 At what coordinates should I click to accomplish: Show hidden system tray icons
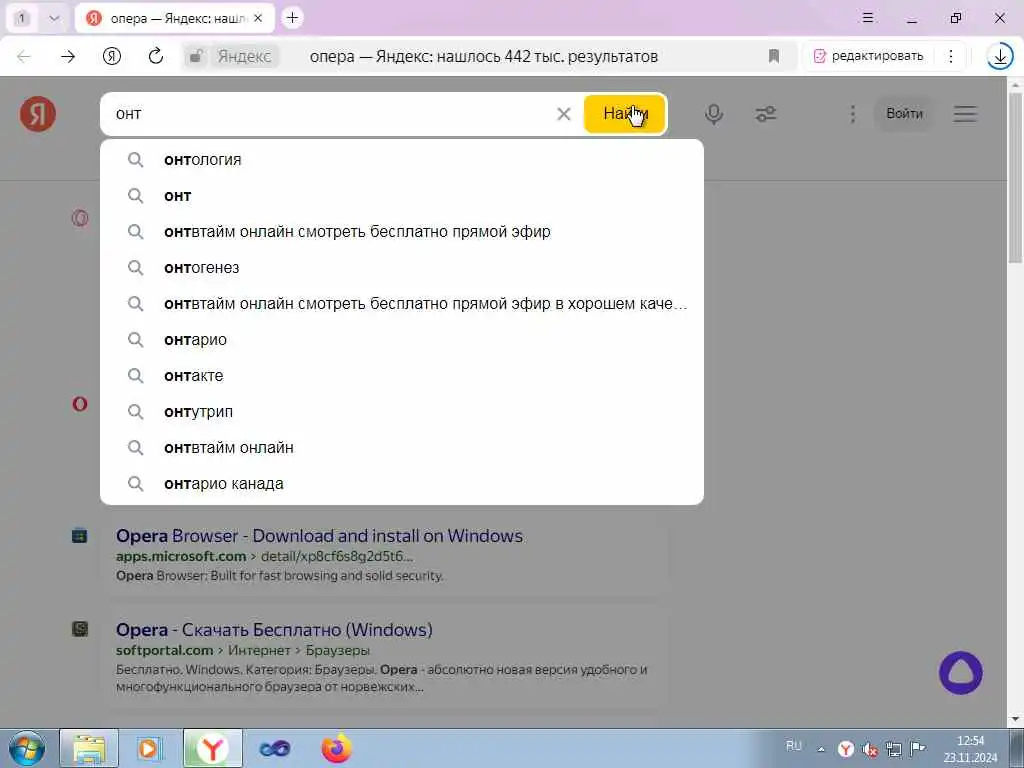tap(821, 749)
